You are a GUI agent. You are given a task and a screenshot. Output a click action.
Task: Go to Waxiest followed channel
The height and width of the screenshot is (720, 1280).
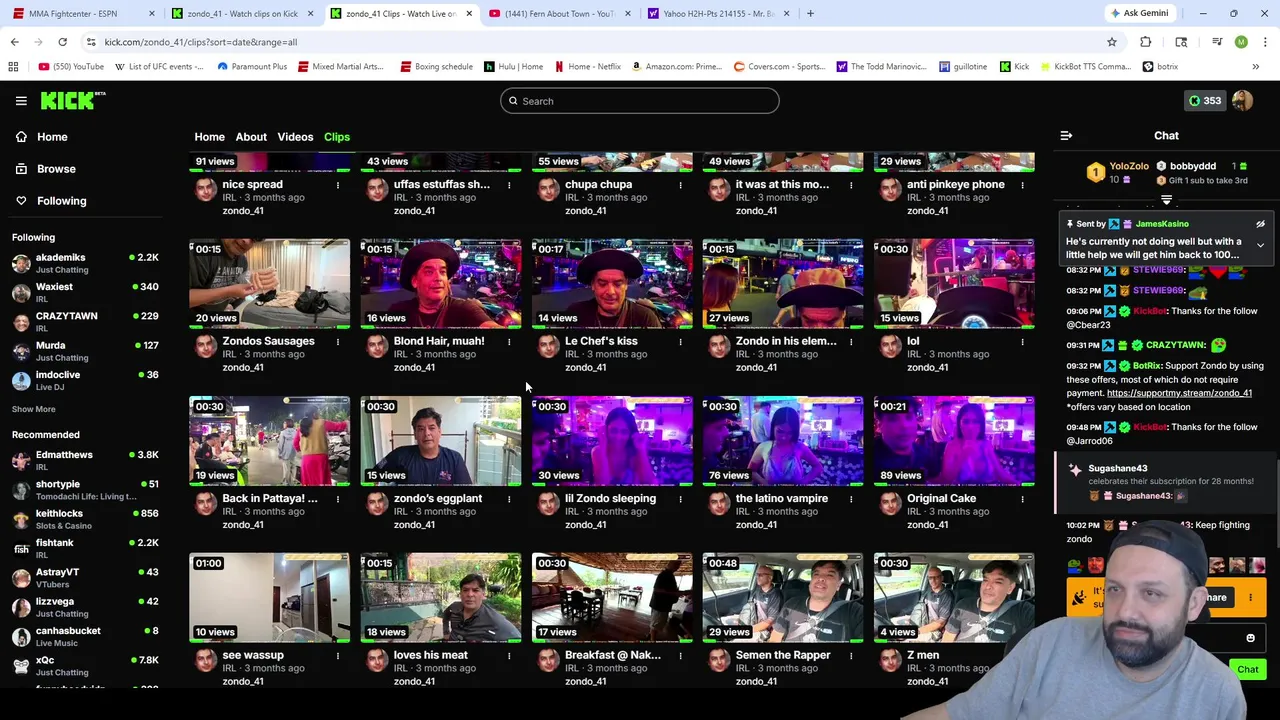click(x=84, y=292)
